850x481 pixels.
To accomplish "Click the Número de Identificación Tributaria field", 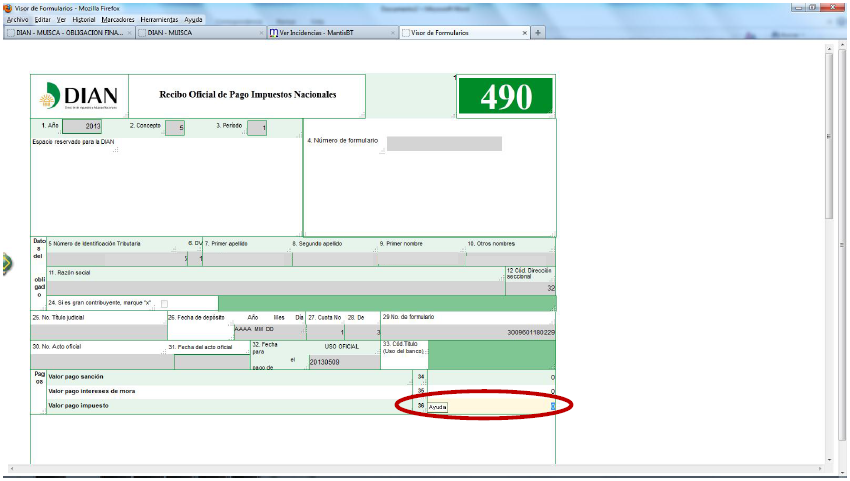I will coord(117,259).
